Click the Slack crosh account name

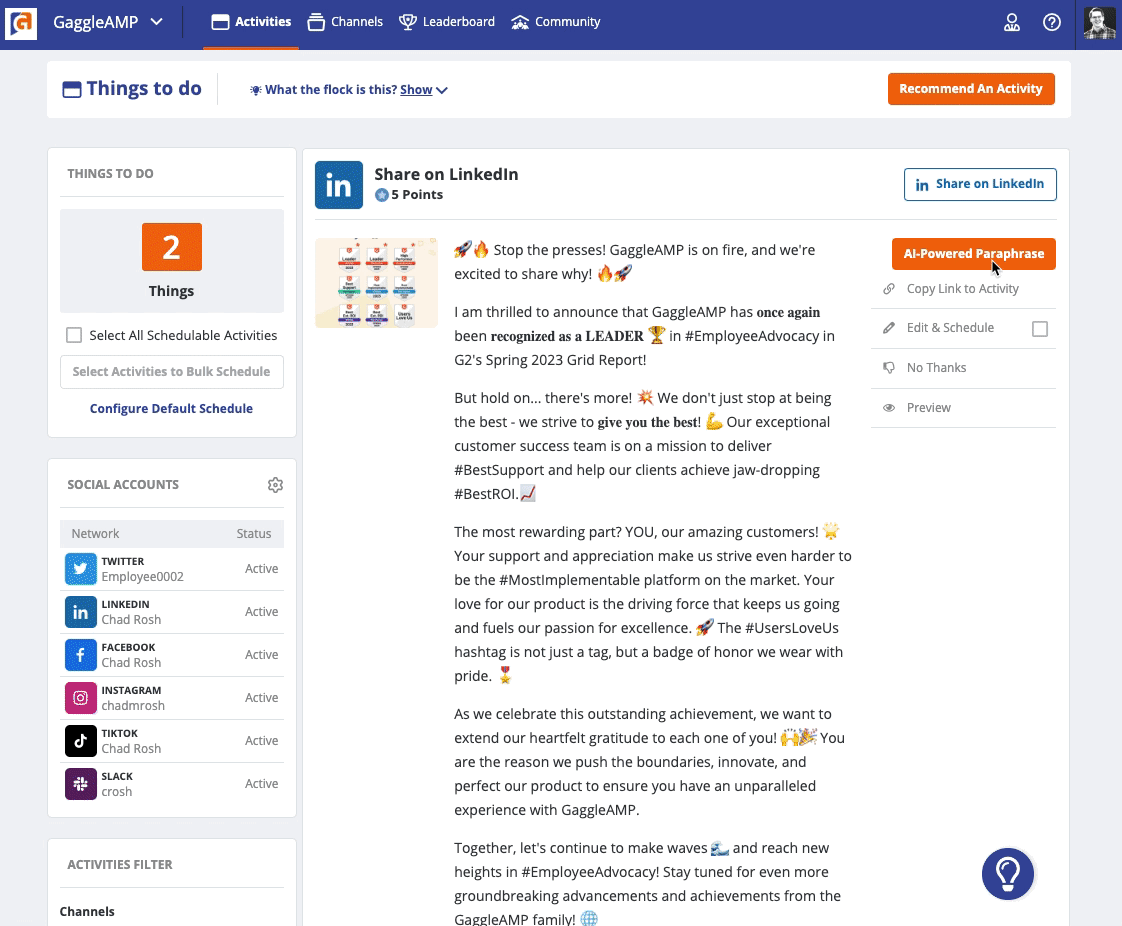tap(117, 791)
